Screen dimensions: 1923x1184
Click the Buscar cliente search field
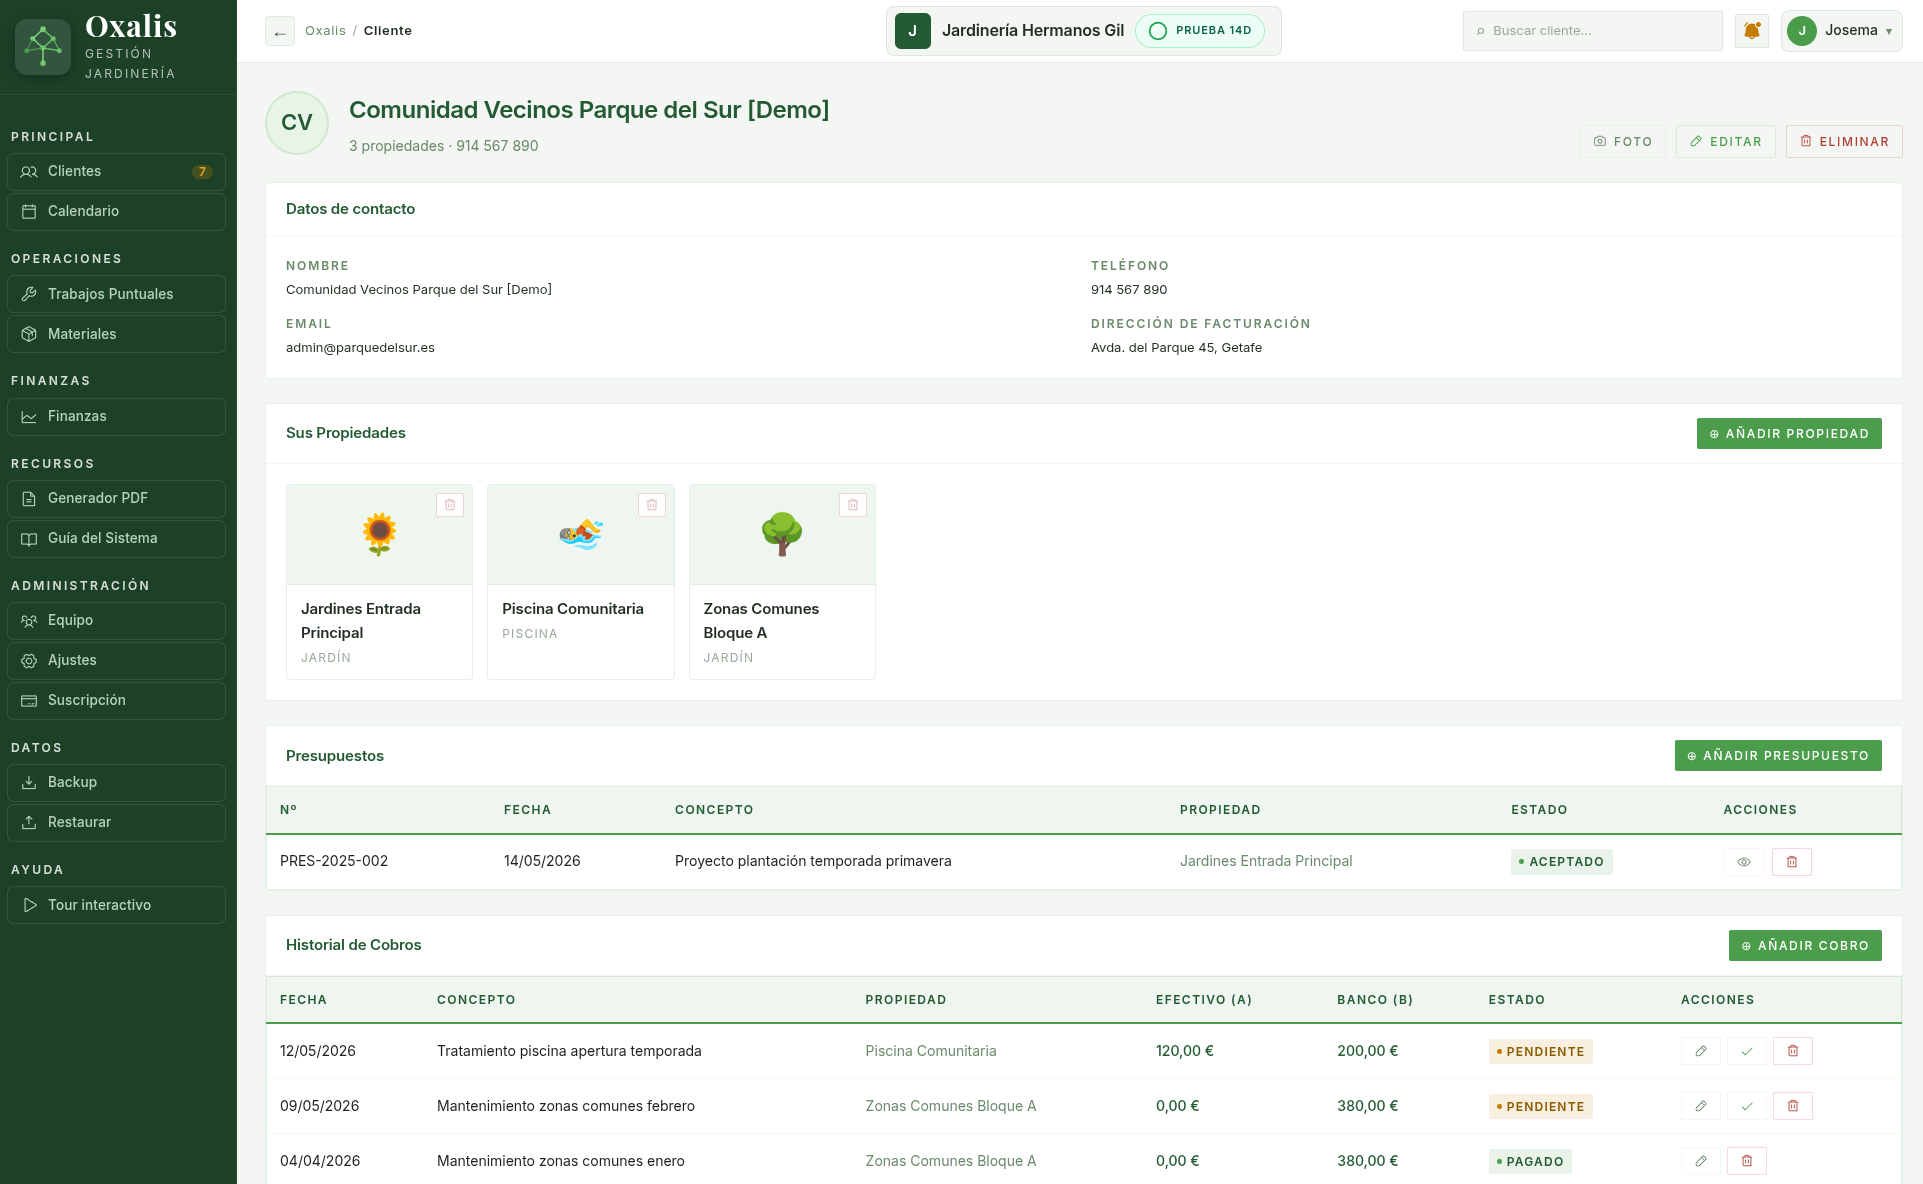(1592, 31)
